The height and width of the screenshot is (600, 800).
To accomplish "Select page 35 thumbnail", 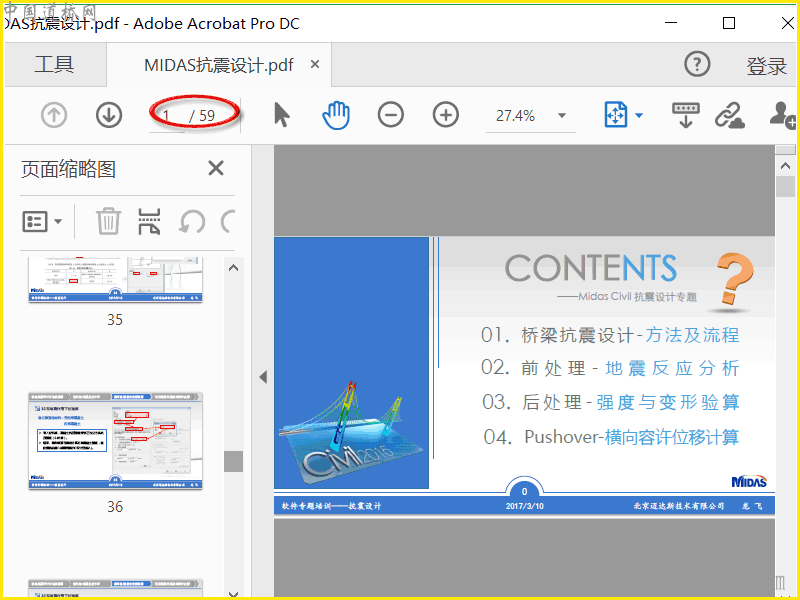I will (115, 280).
